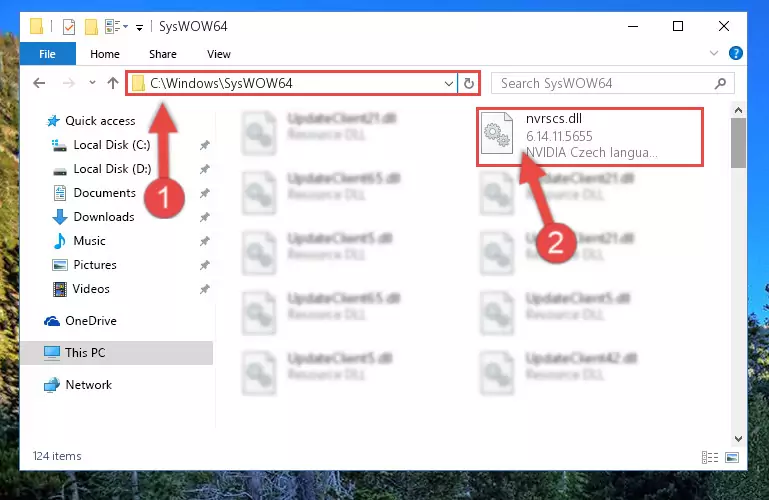The image size is (769, 500).
Task: Maximize the SysWOW64 window
Action: pyautogui.click(x=678, y=26)
